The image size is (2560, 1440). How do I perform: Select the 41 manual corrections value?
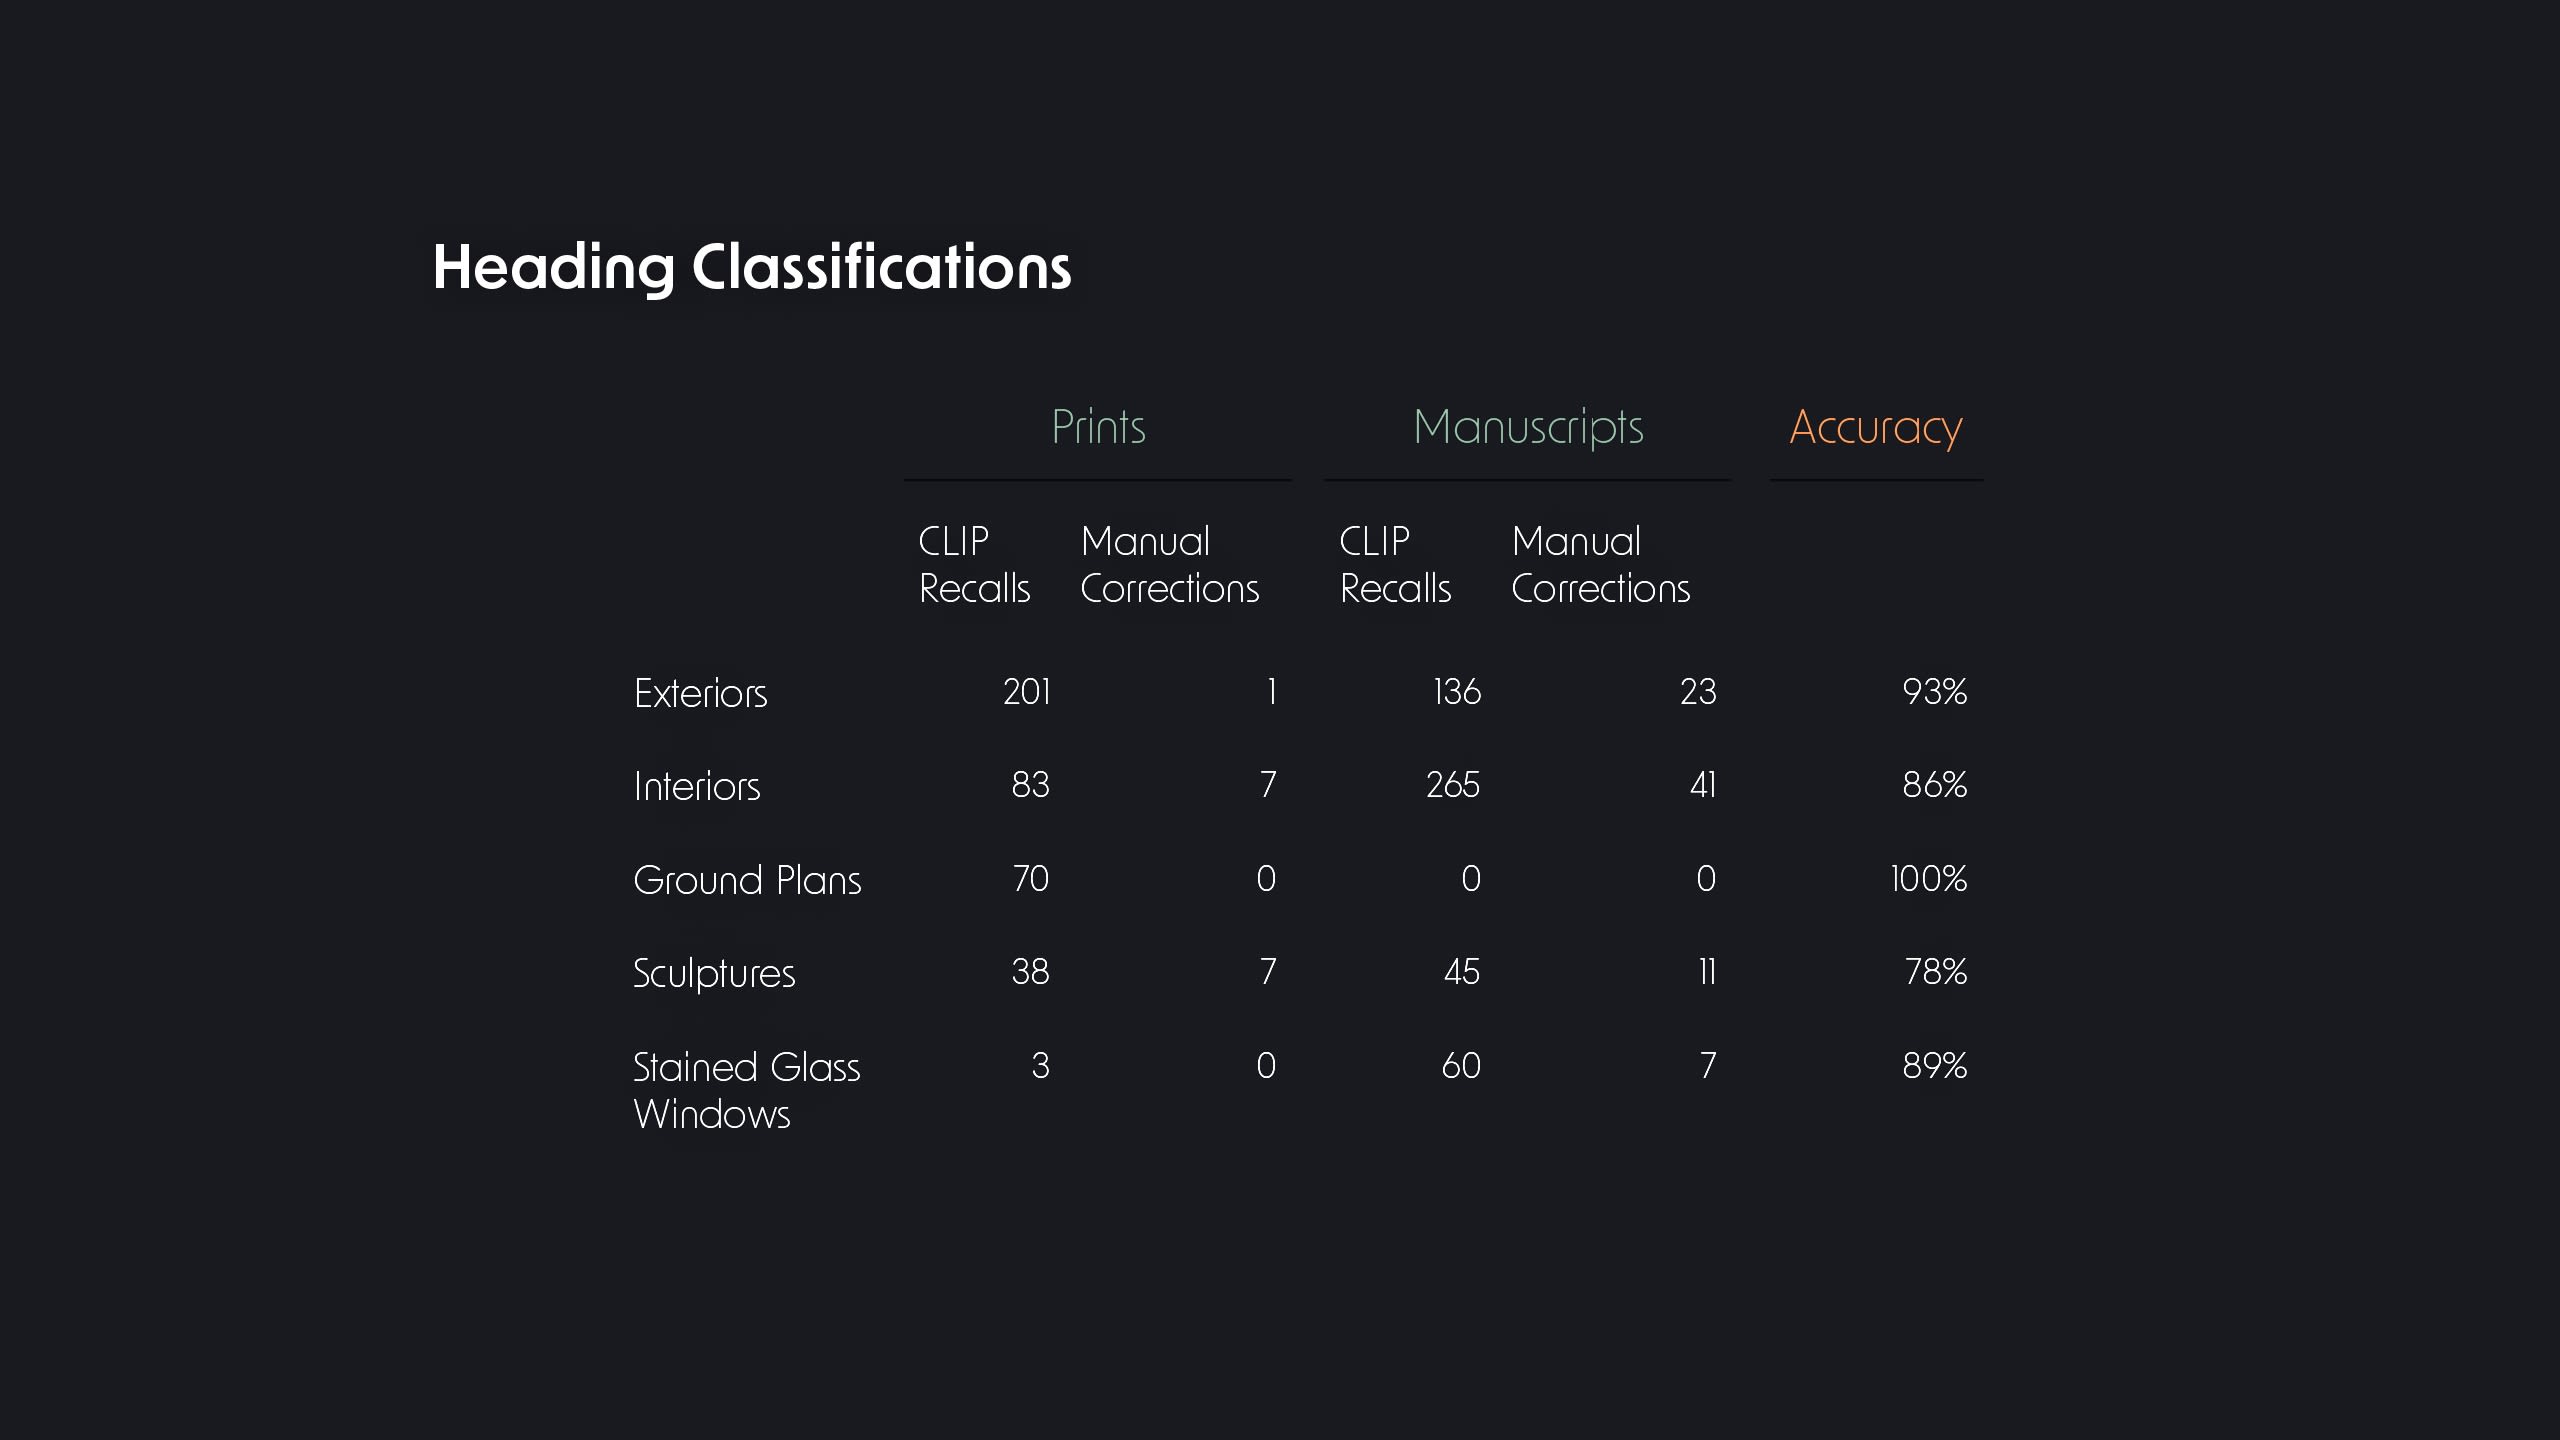[1703, 785]
